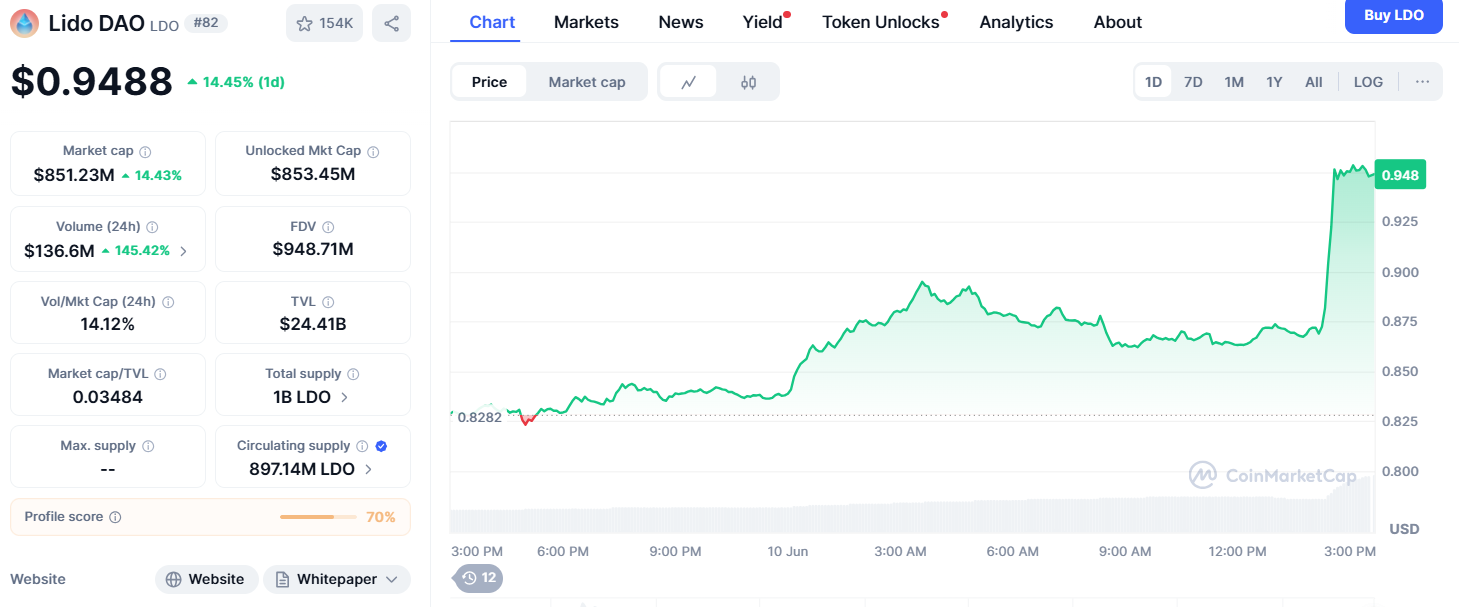Go to the Analytics tab
Screen dimensions: 1459x607
coord(1016,22)
